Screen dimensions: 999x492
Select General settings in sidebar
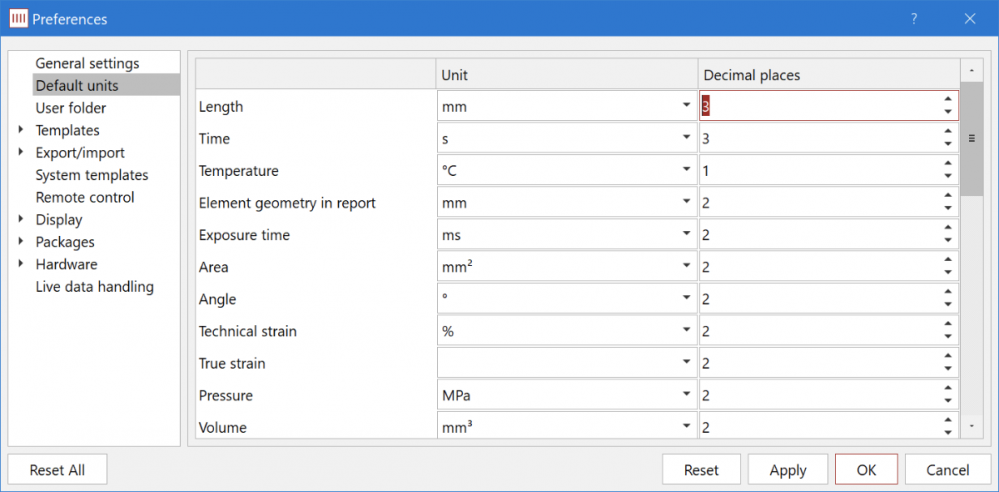pos(87,63)
